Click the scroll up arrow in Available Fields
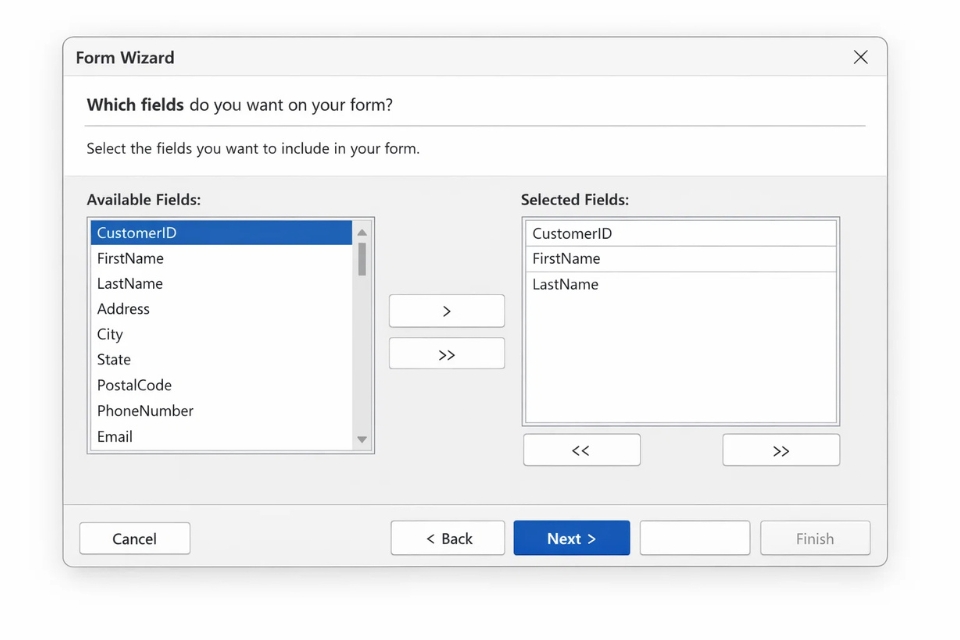 click(362, 233)
